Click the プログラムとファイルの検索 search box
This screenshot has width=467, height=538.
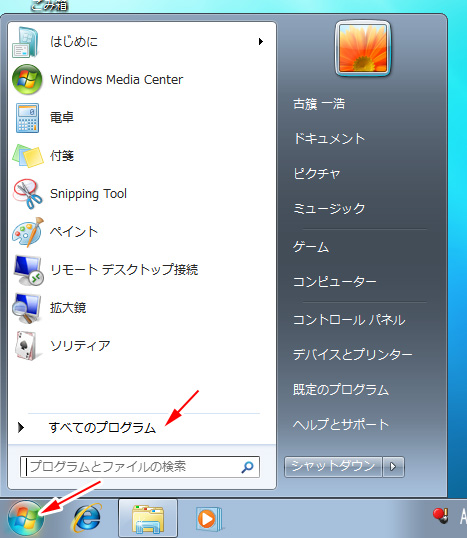140,467
